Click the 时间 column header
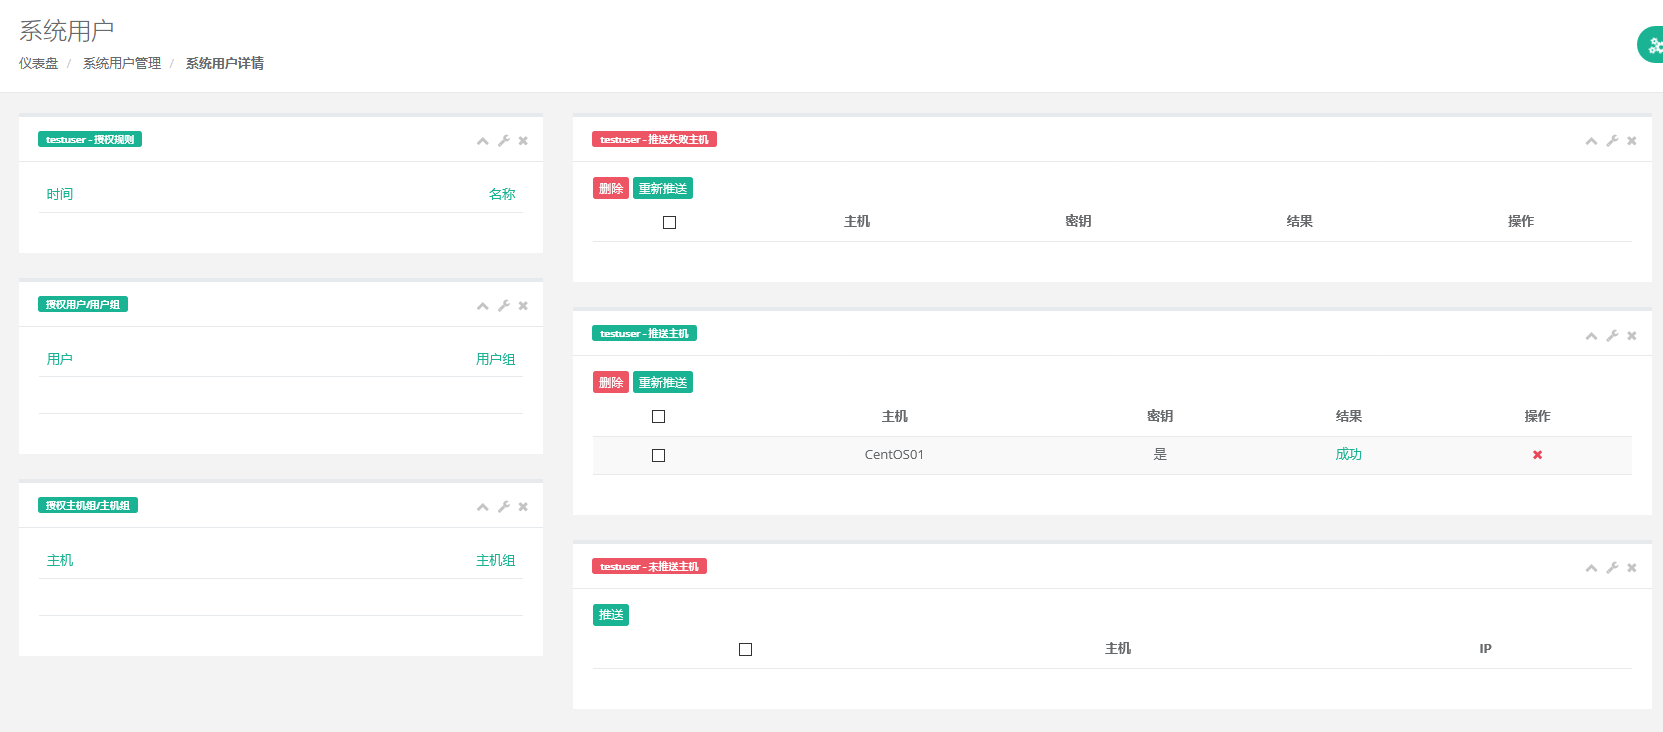This screenshot has width=1663, height=732. [x=60, y=194]
